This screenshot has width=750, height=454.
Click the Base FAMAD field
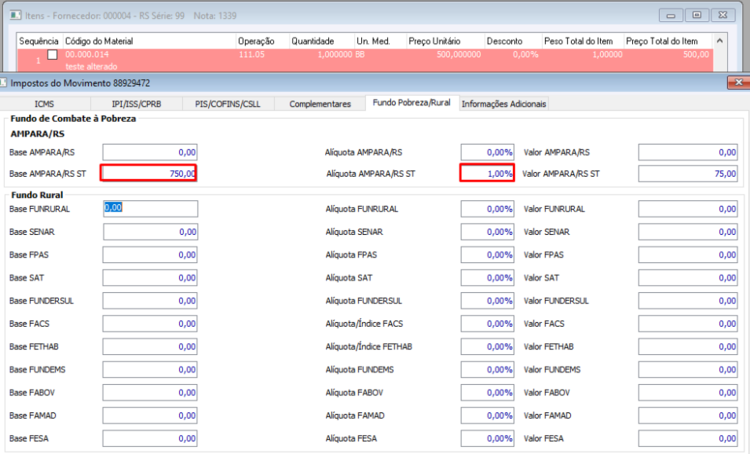click(150, 416)
